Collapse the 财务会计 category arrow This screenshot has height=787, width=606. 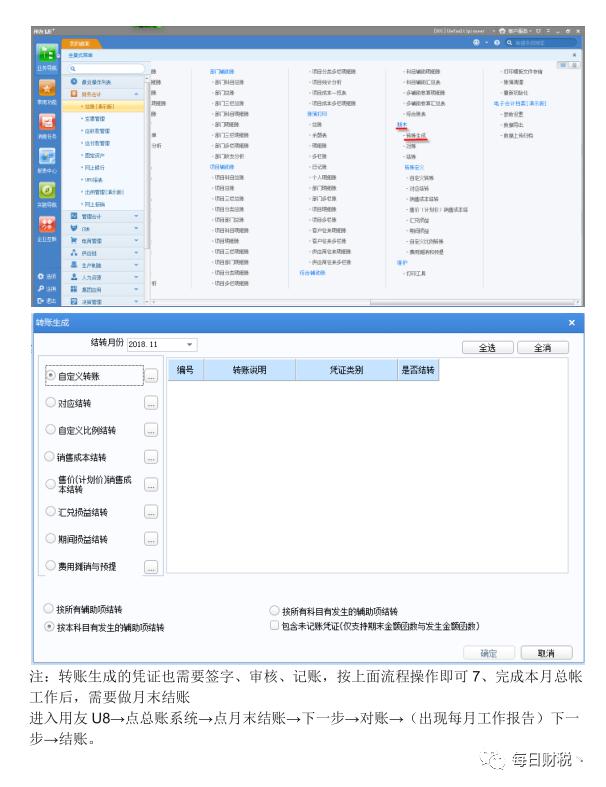coord(136,94)
